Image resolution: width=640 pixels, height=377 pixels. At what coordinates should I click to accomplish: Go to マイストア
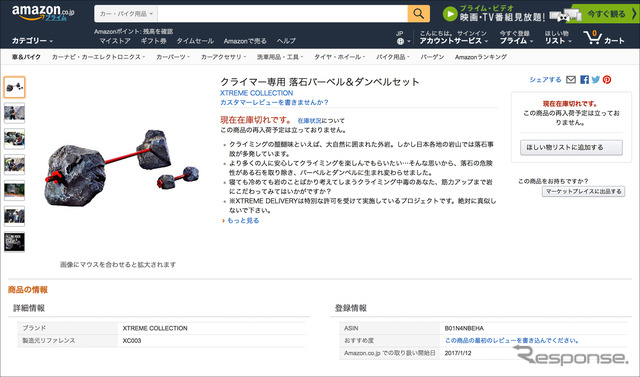[115, 41]
